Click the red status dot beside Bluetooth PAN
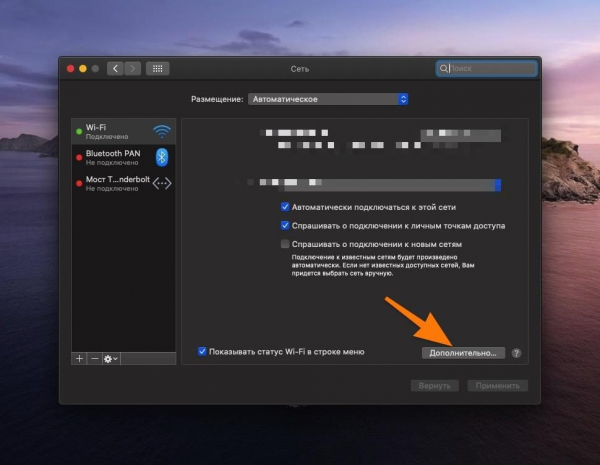The image size is (600, 465). [79, 158]
